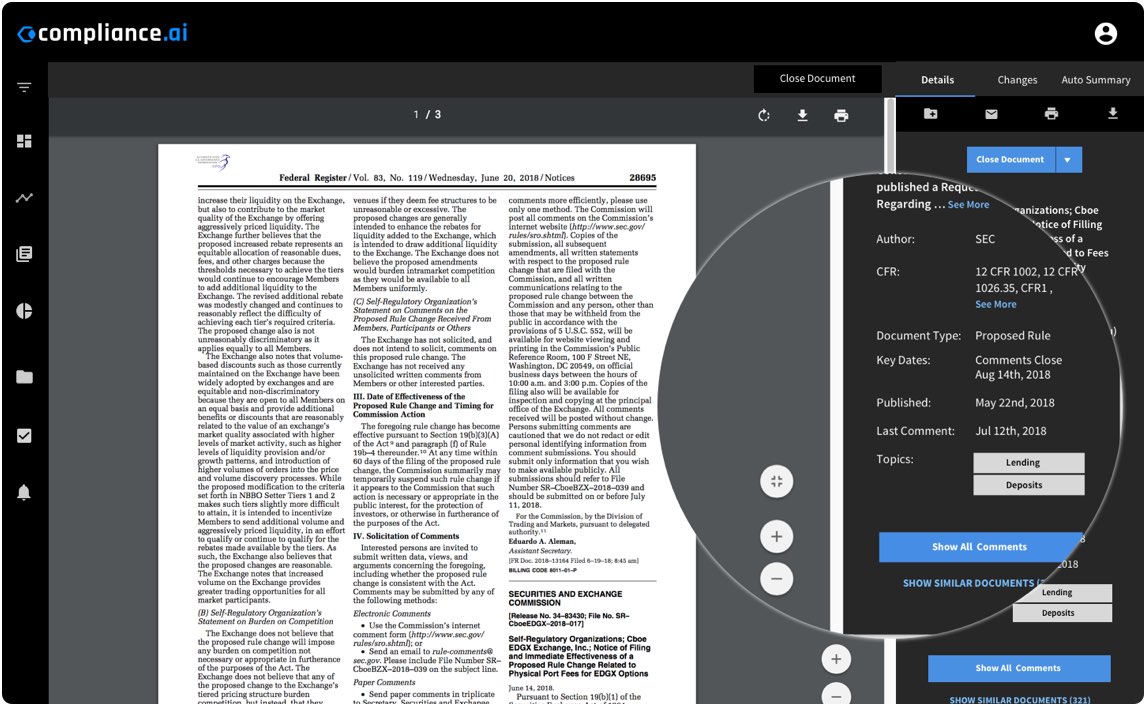The width and height of the screenshot is (1146, 706).
Task: Click the compliance.ai logo
Action: (102, 33)
